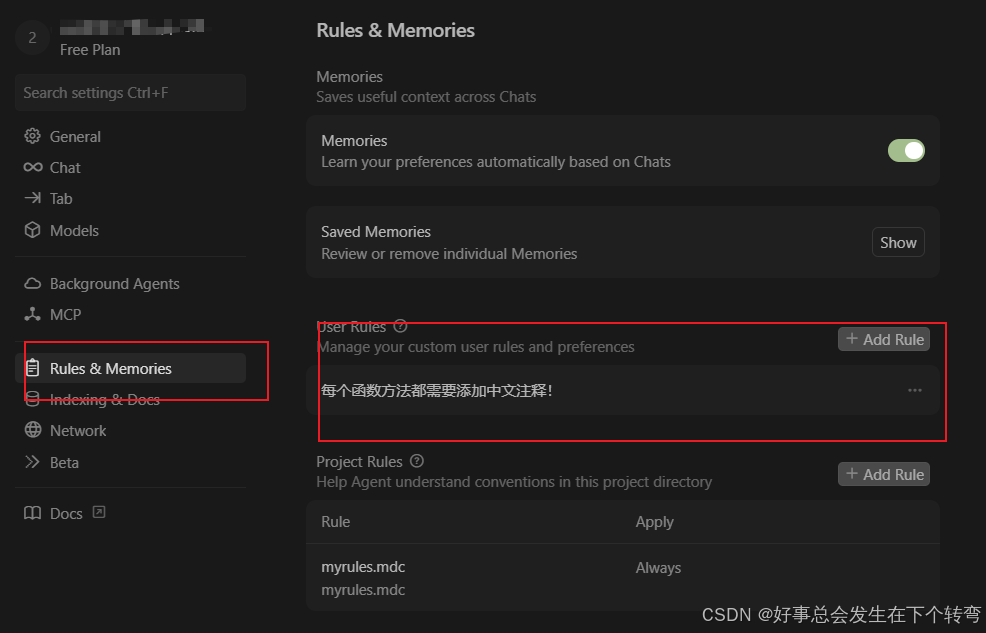986x633 pixels.
Task: Open the Always apply setting for myrules.mdc
Action: pyautogui.click(x=658, y=567)
